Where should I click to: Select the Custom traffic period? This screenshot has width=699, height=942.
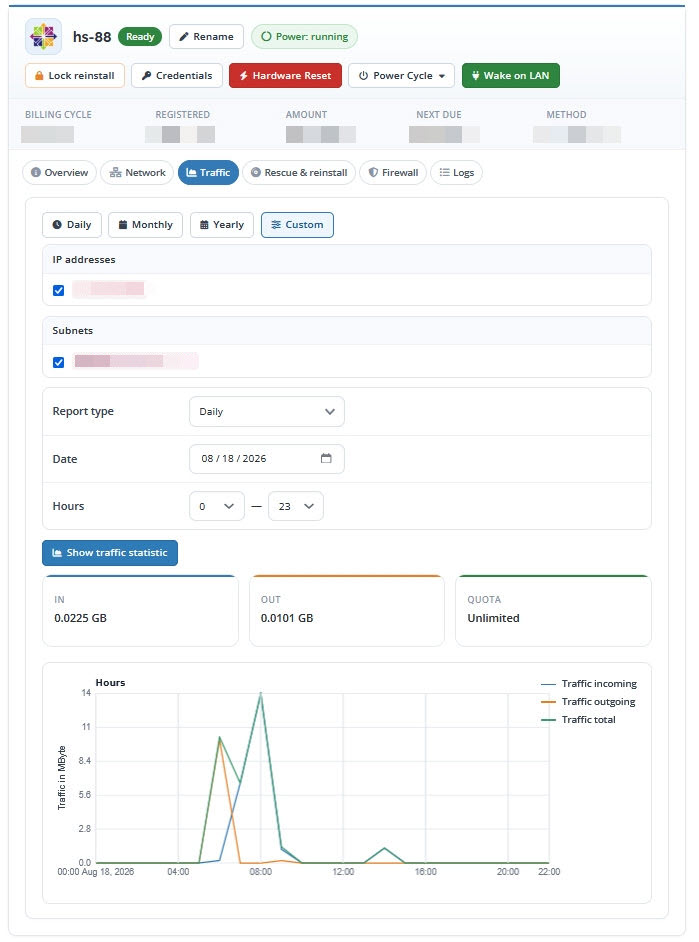[297, 225]
